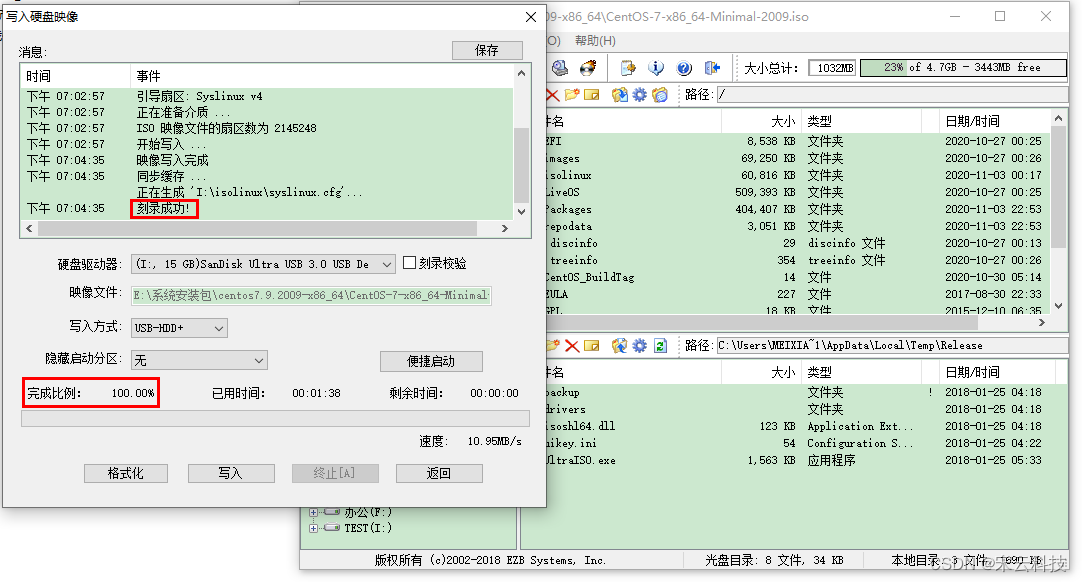Click the local 路径 field C:\Users path
The height and width of the screenshot is (582, 1082).
[892, 345]
